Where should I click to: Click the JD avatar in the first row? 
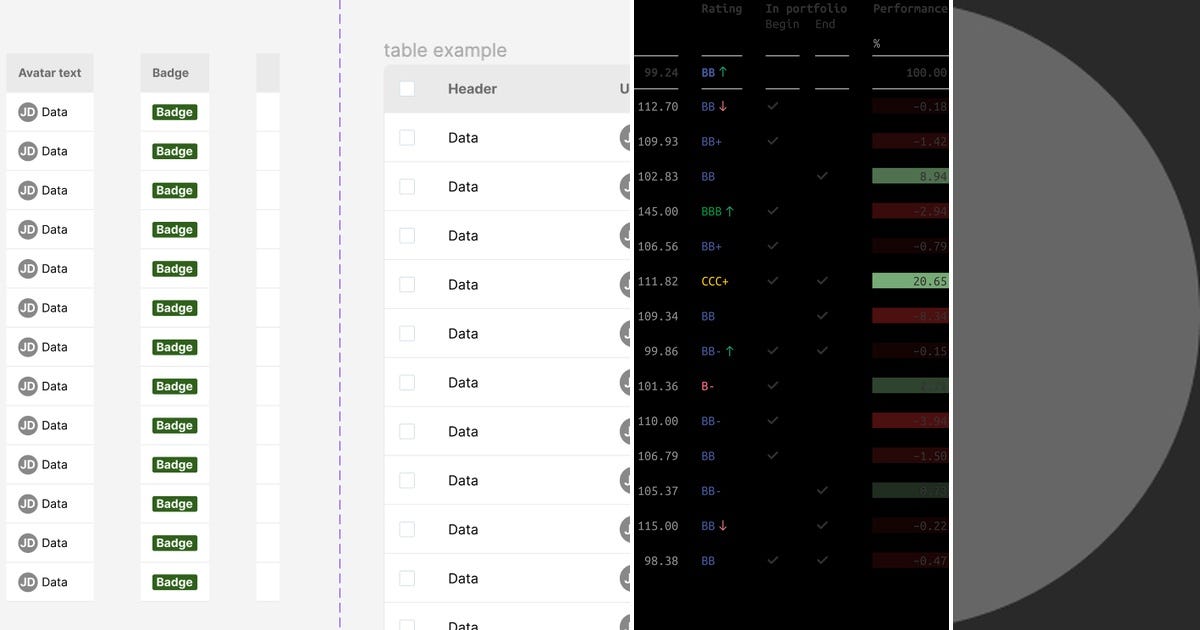coord(27,112)
